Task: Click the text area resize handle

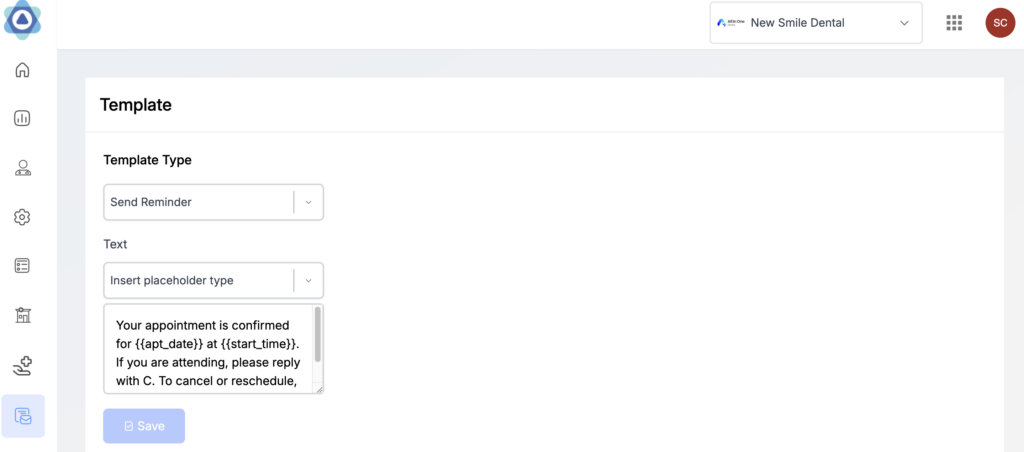Action: click(318, 389)
